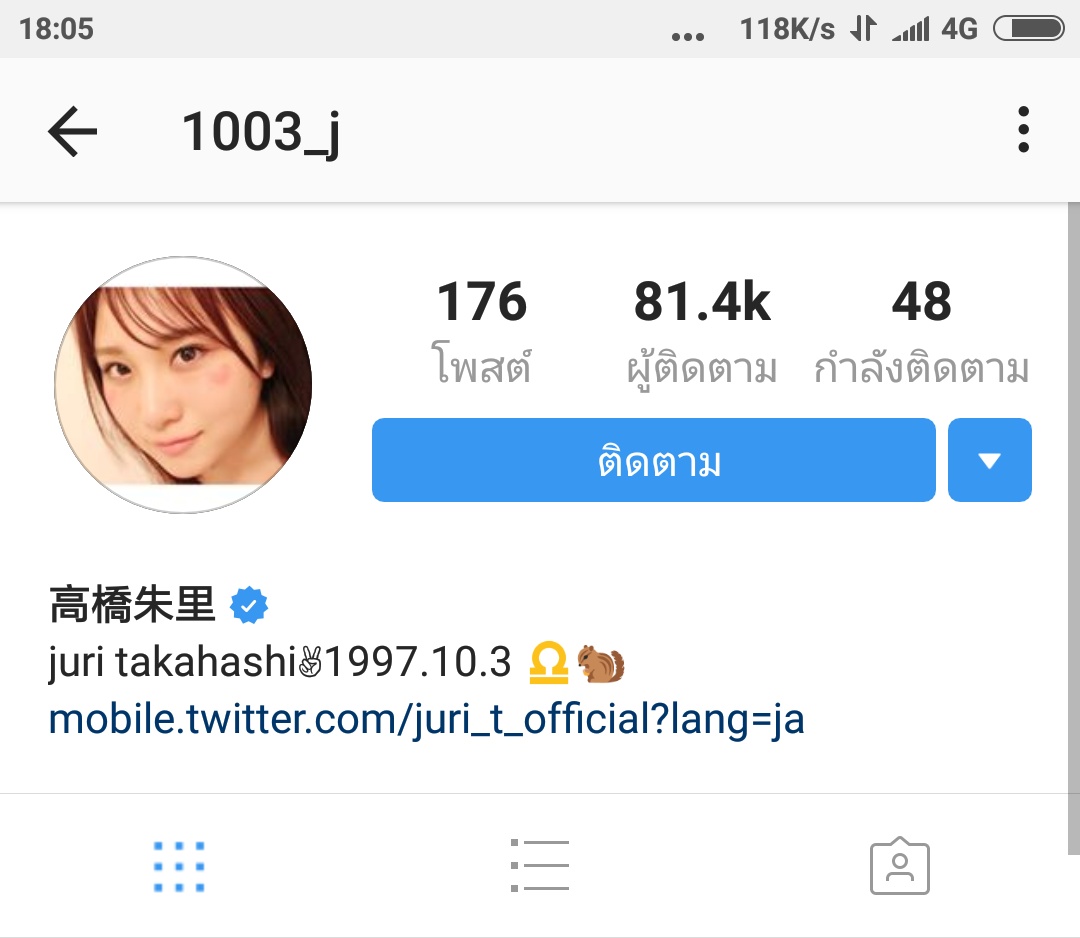Switch to list view of posts

[540, 866]
